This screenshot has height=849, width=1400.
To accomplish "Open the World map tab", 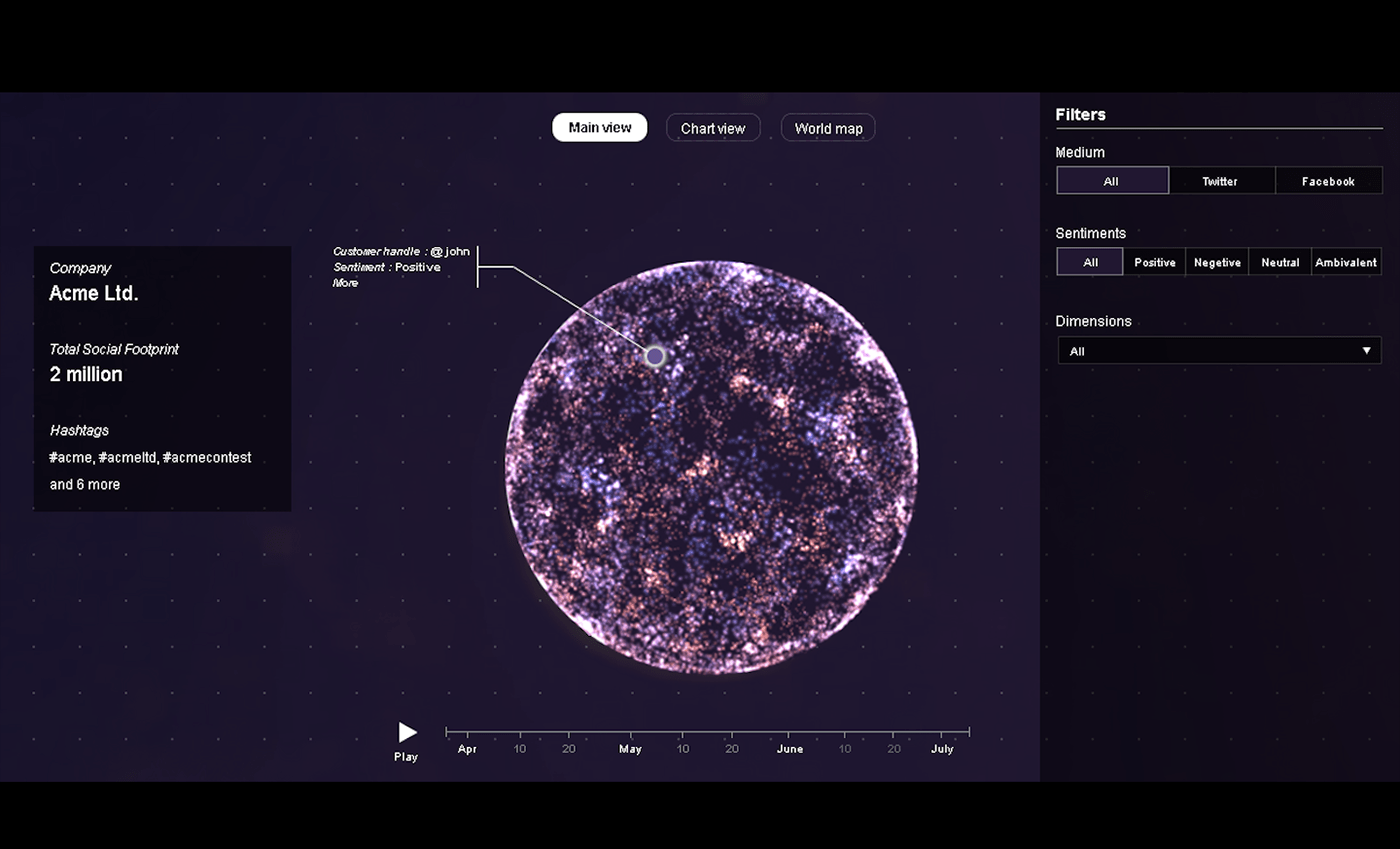I will [828, 128].
